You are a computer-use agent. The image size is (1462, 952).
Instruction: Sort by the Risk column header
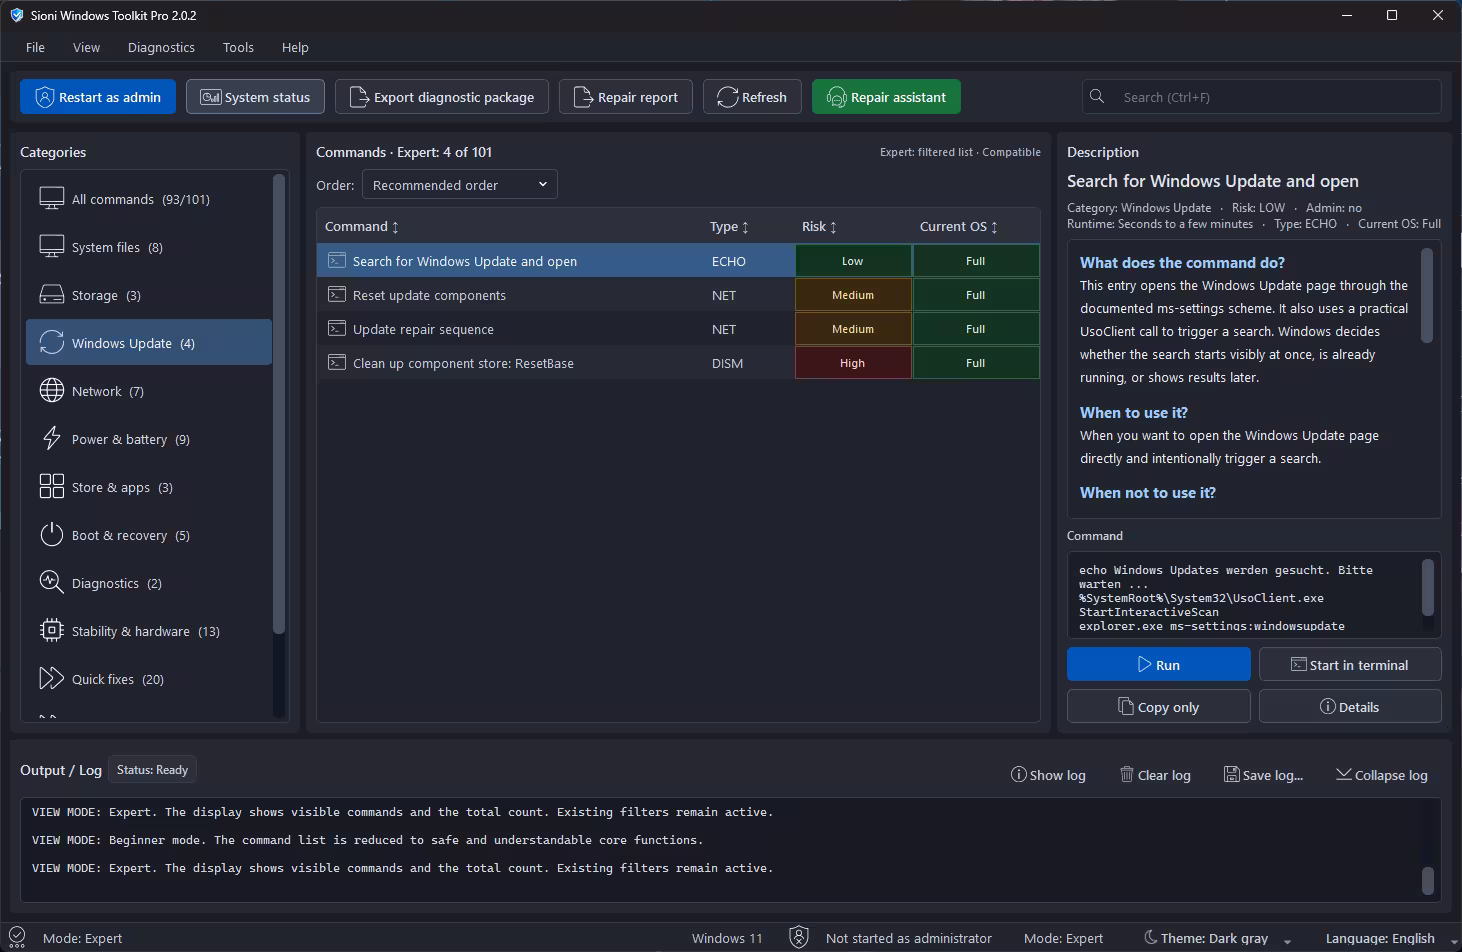tap(819, 227)
